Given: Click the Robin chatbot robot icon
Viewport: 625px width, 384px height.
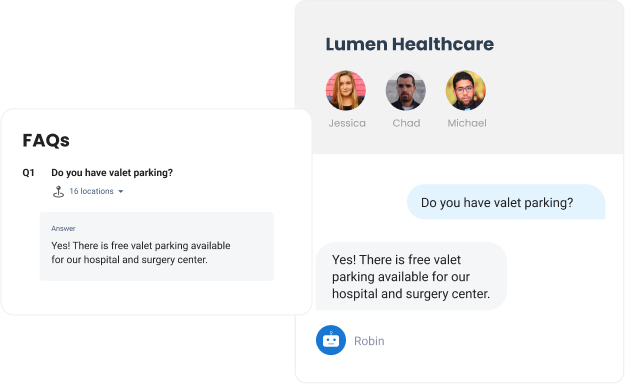Looking at the screenshot, I should point(331,340).
